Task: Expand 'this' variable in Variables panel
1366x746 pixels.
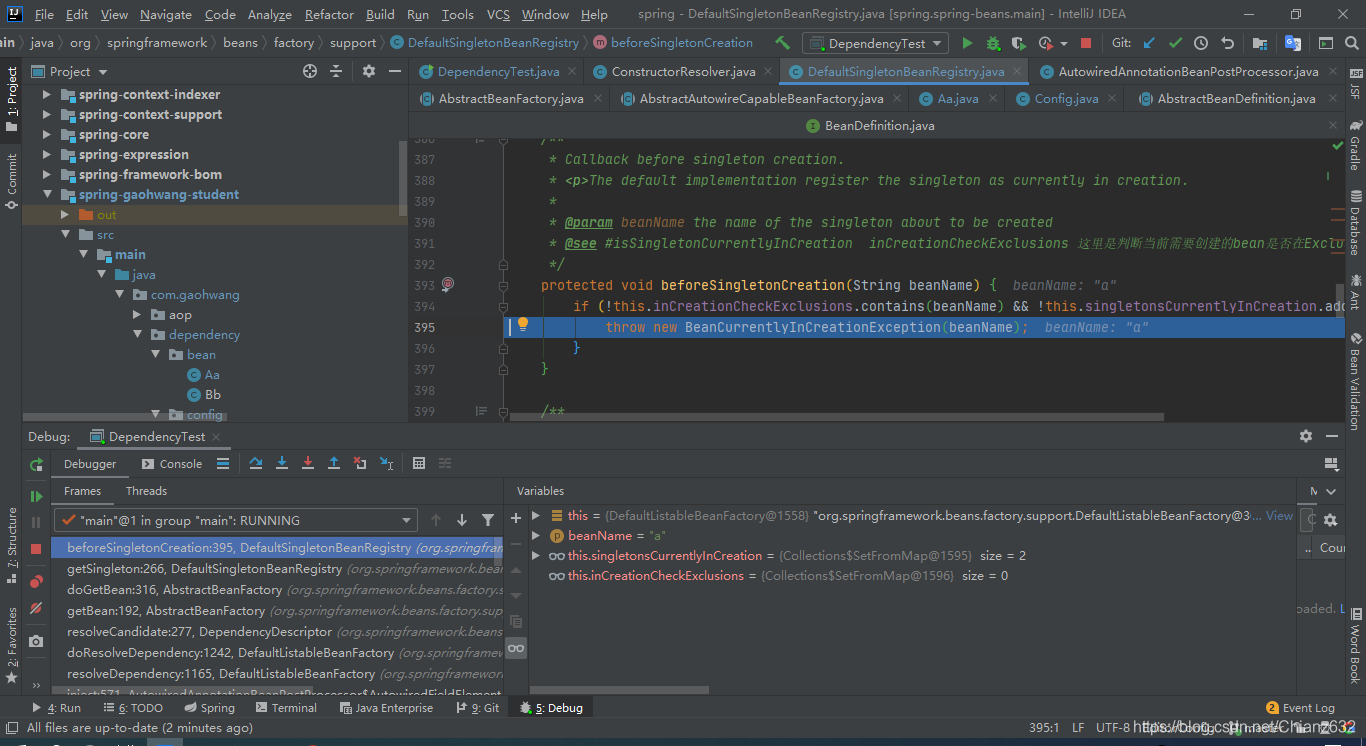Action: point(536,515)
